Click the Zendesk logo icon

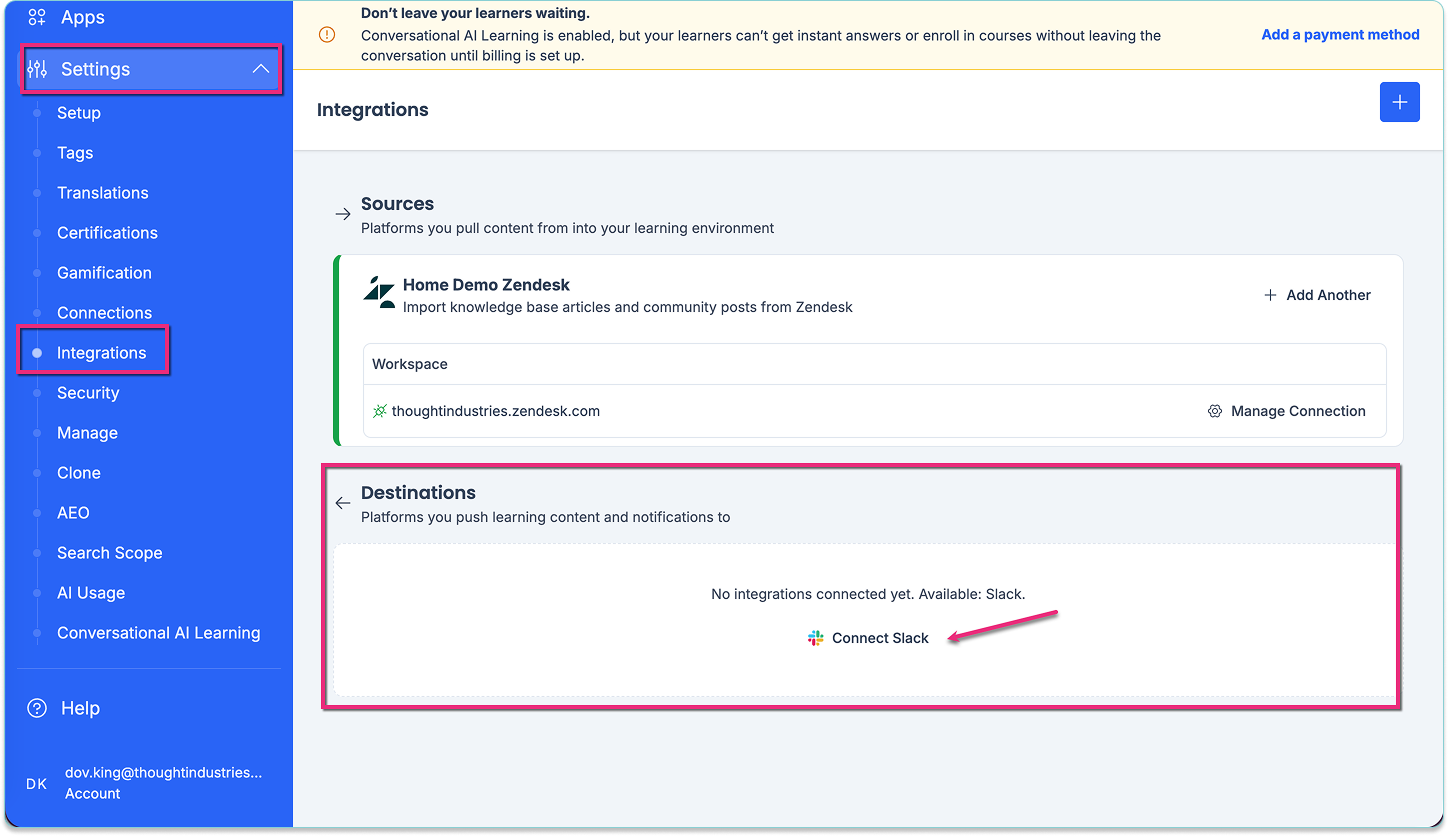(x=379, y=292)
